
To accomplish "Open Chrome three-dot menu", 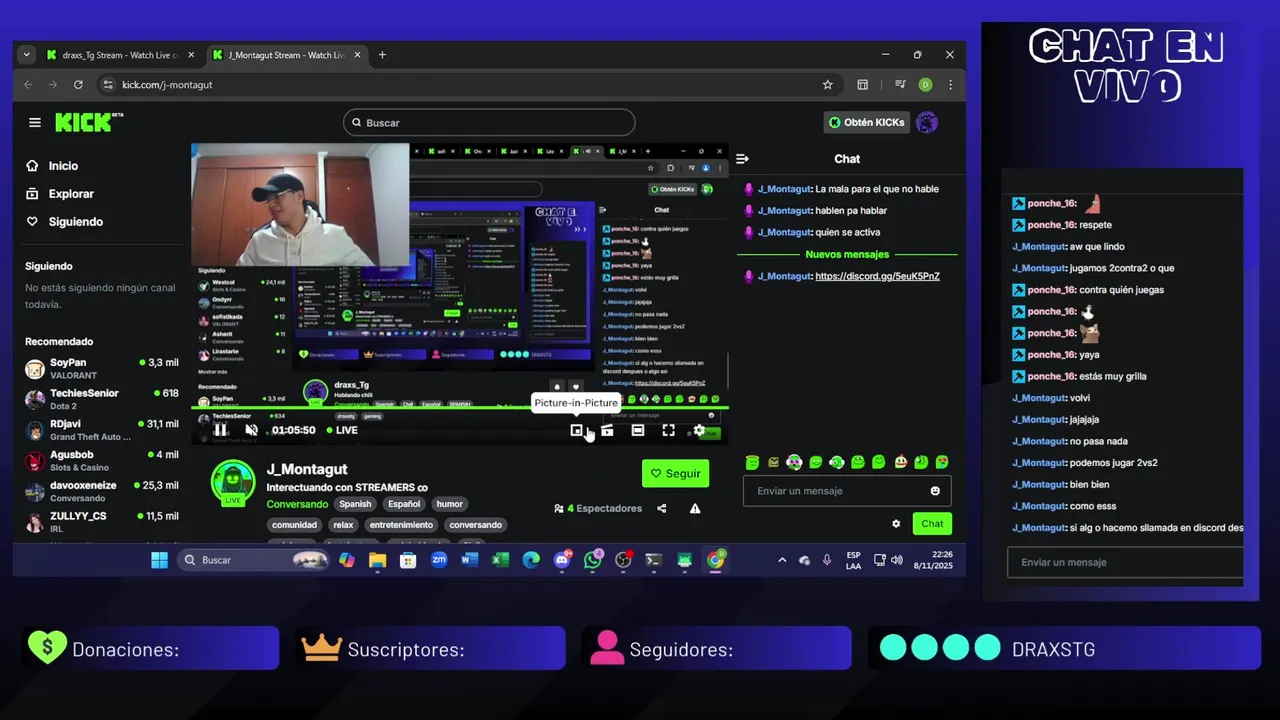I will [x=950, y=85].
